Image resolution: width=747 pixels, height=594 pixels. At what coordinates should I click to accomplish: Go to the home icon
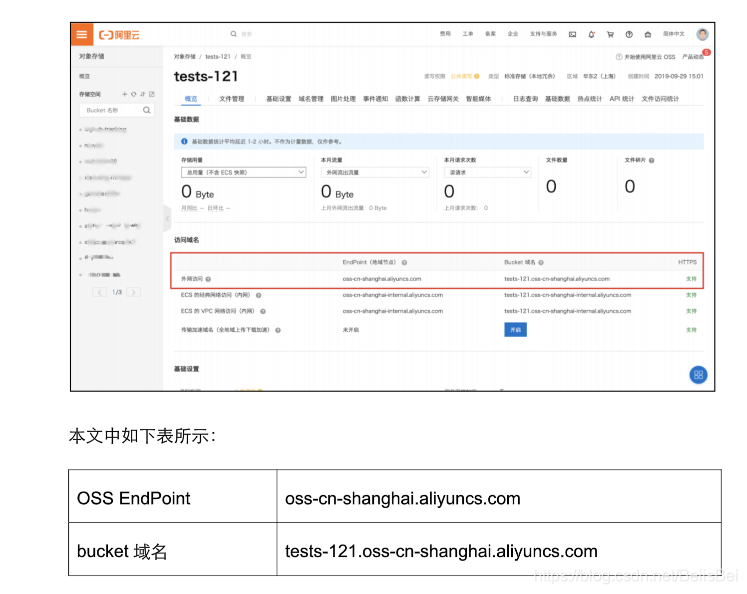pos(648,34)
